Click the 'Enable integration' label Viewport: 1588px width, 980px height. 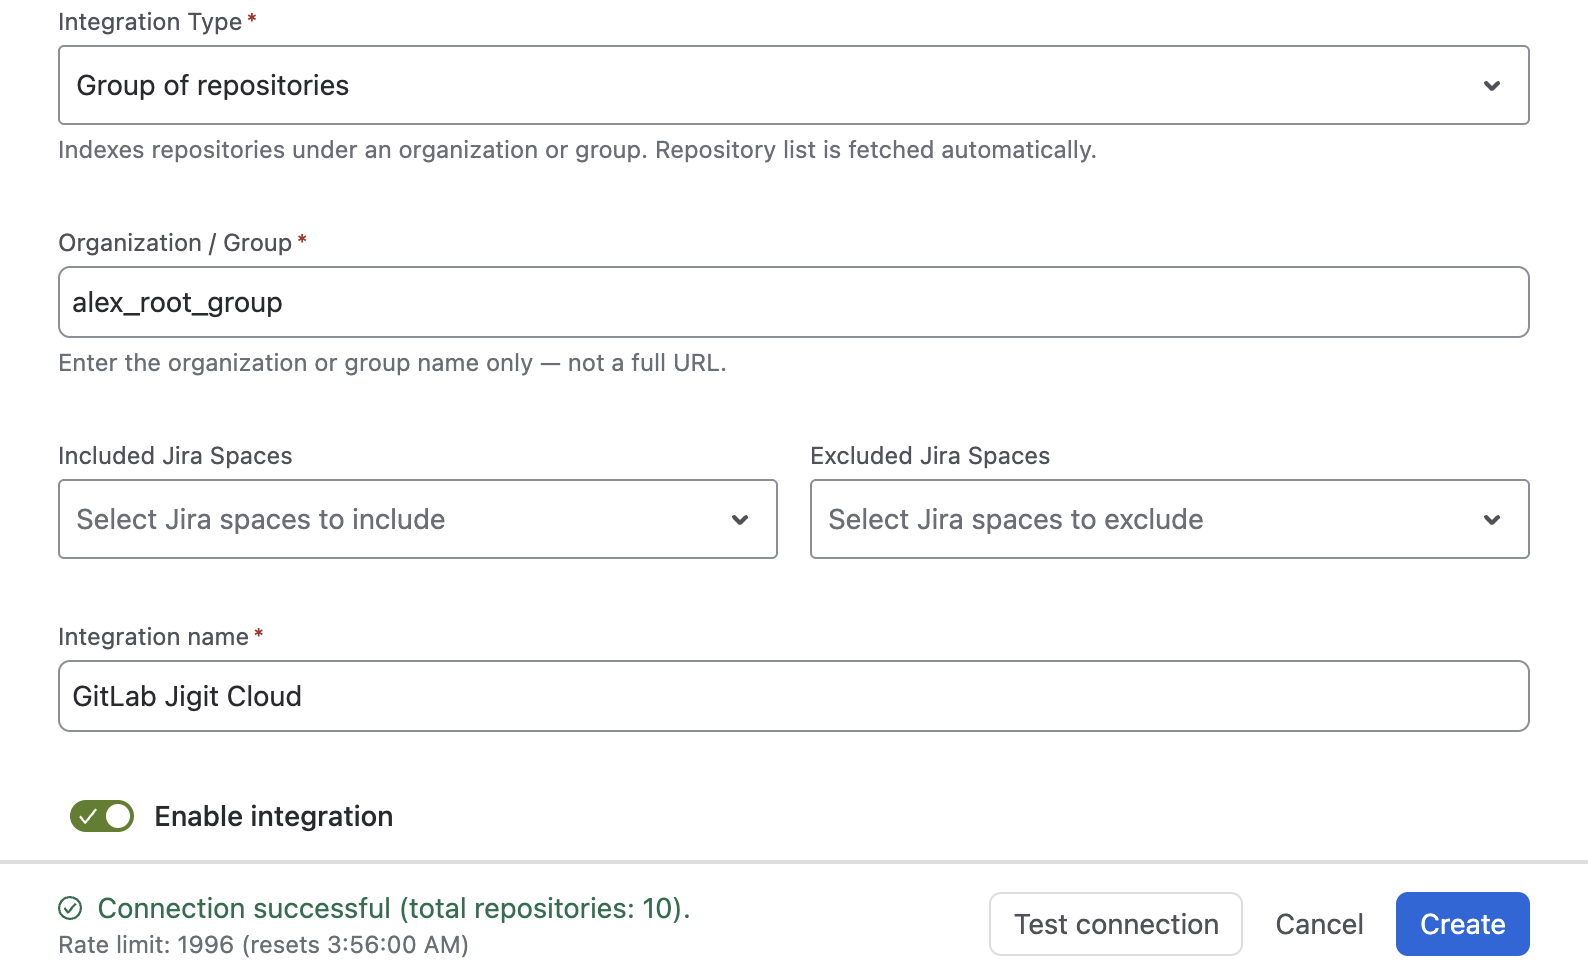[x=274, y=816]
